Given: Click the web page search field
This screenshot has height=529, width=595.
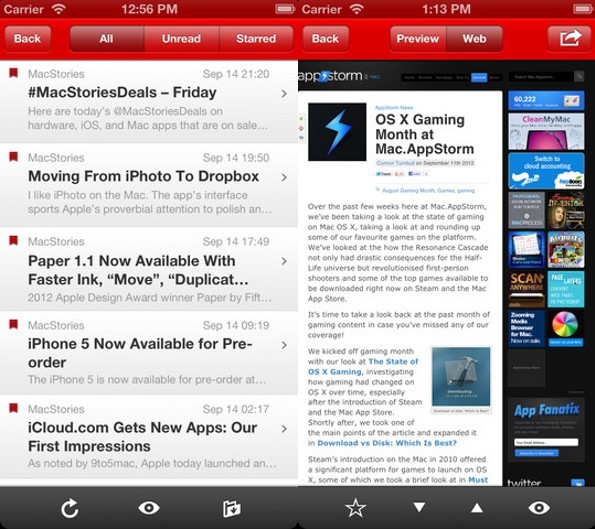Looking at the screenshot, I should pos(541,76).
